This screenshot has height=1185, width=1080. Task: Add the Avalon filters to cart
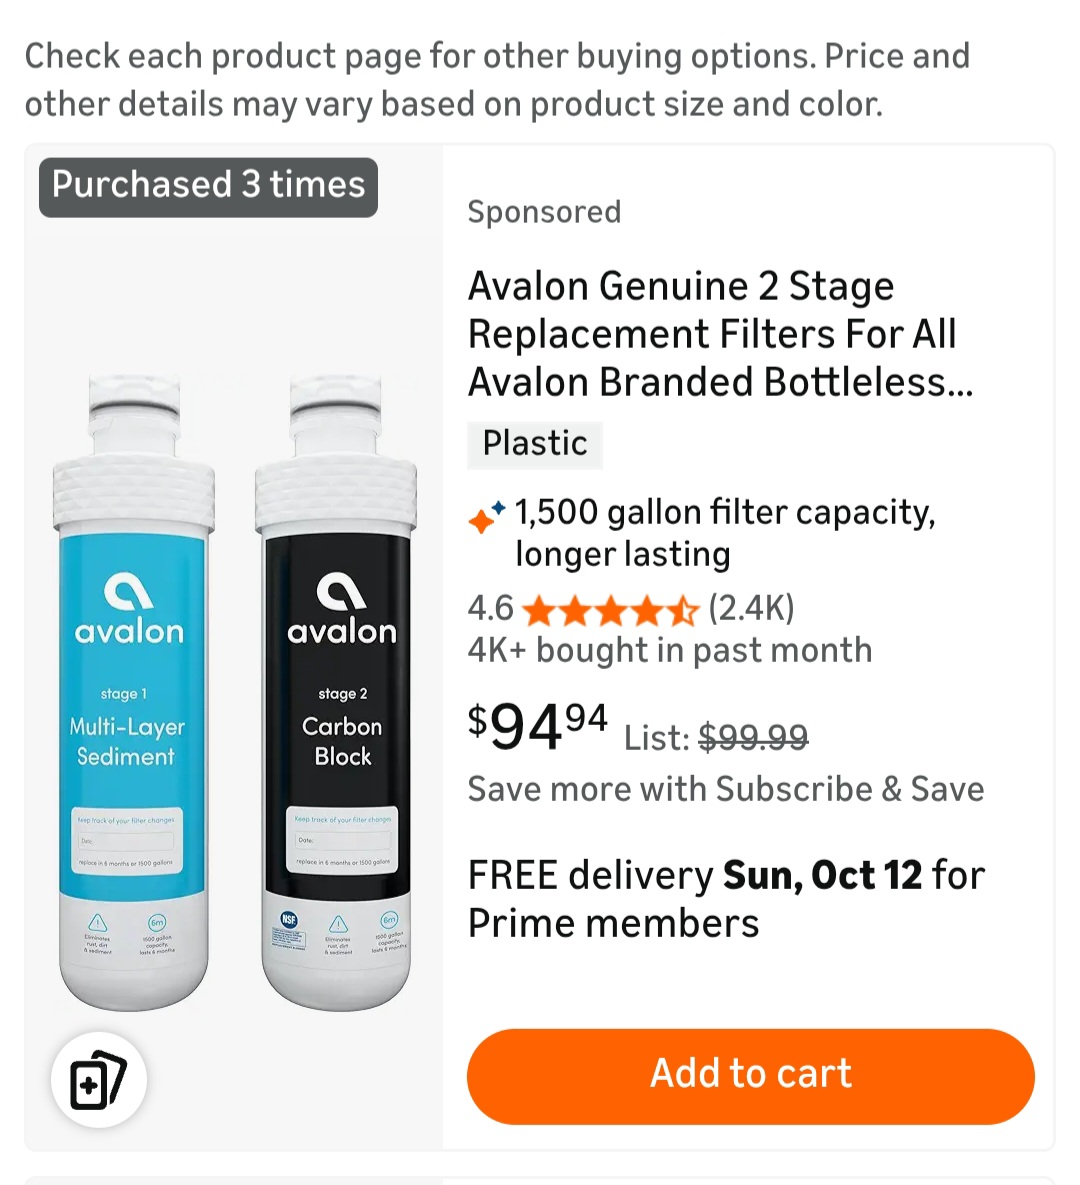[750, 1075]
